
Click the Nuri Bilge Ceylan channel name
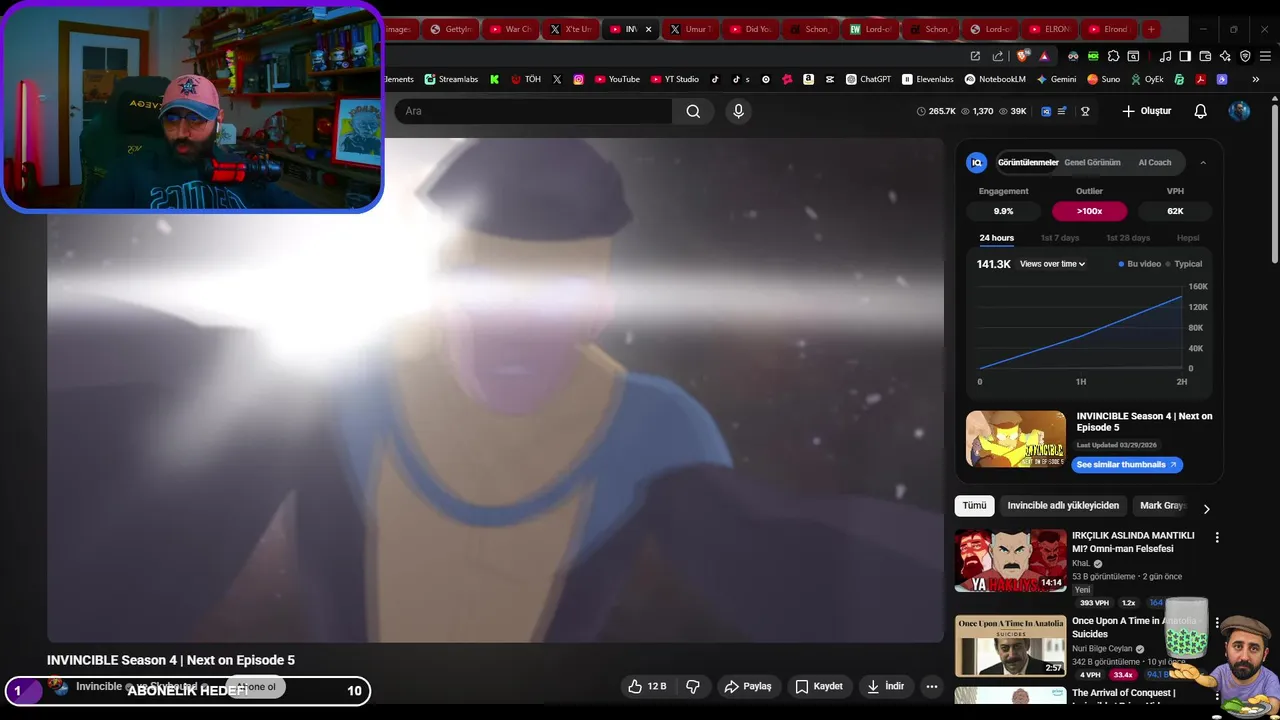pyautogui.click(x=1102, y=649)
